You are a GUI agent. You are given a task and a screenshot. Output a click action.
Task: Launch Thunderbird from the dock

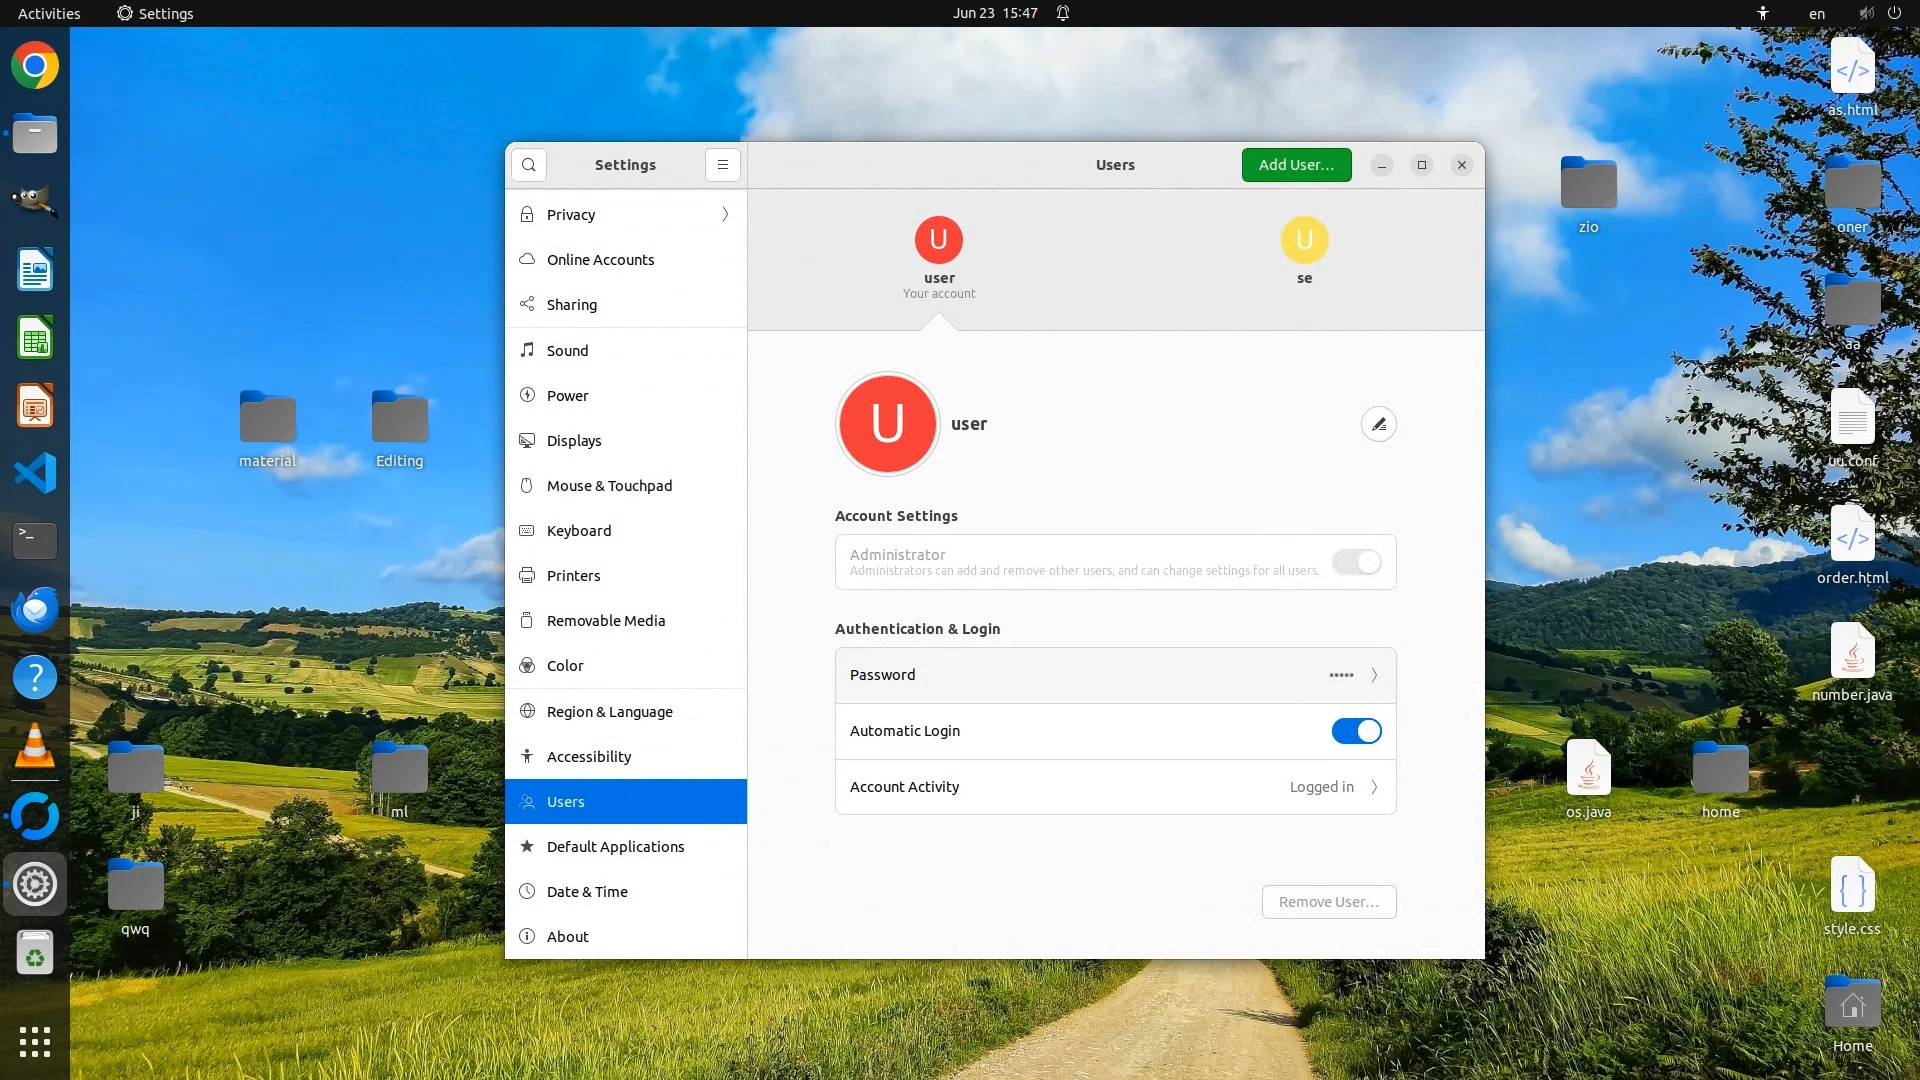pos(35,609)
